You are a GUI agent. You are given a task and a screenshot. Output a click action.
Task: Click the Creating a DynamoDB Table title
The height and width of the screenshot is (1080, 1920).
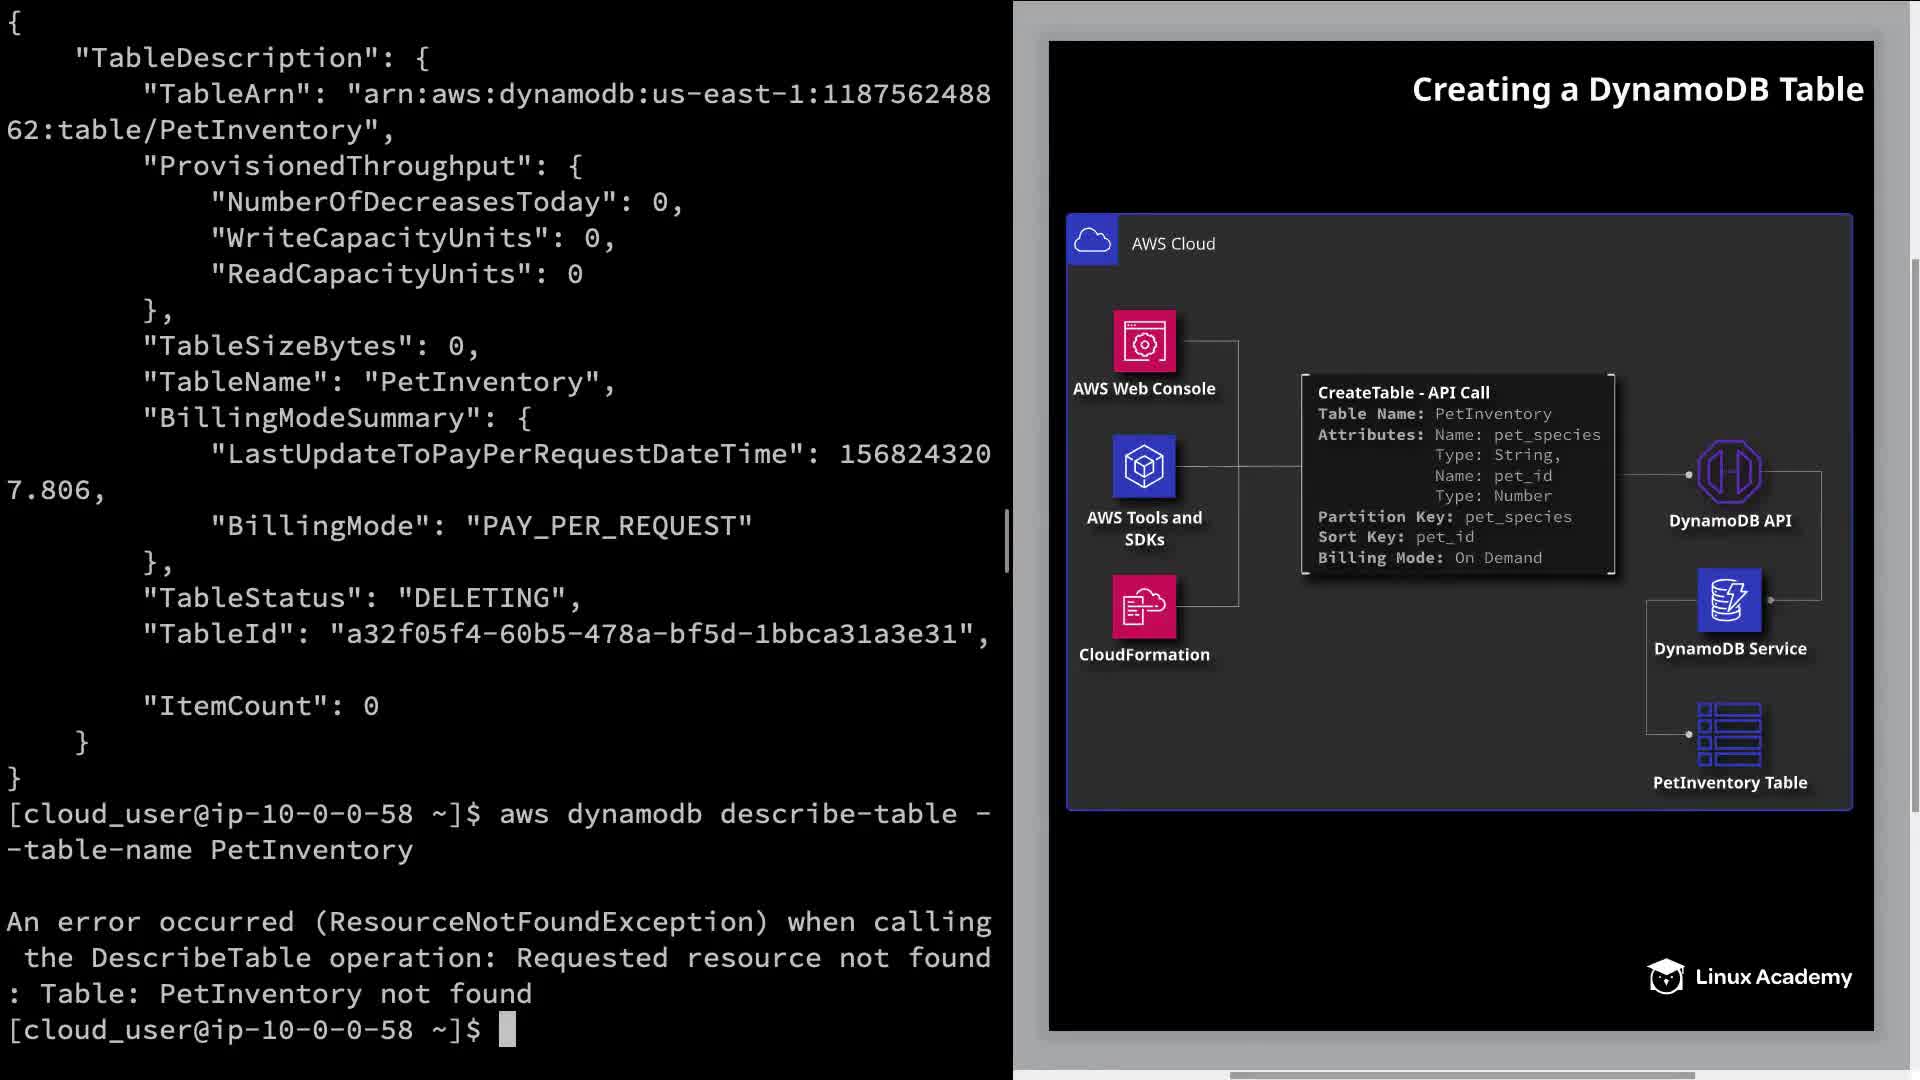tap(1637, 90)
